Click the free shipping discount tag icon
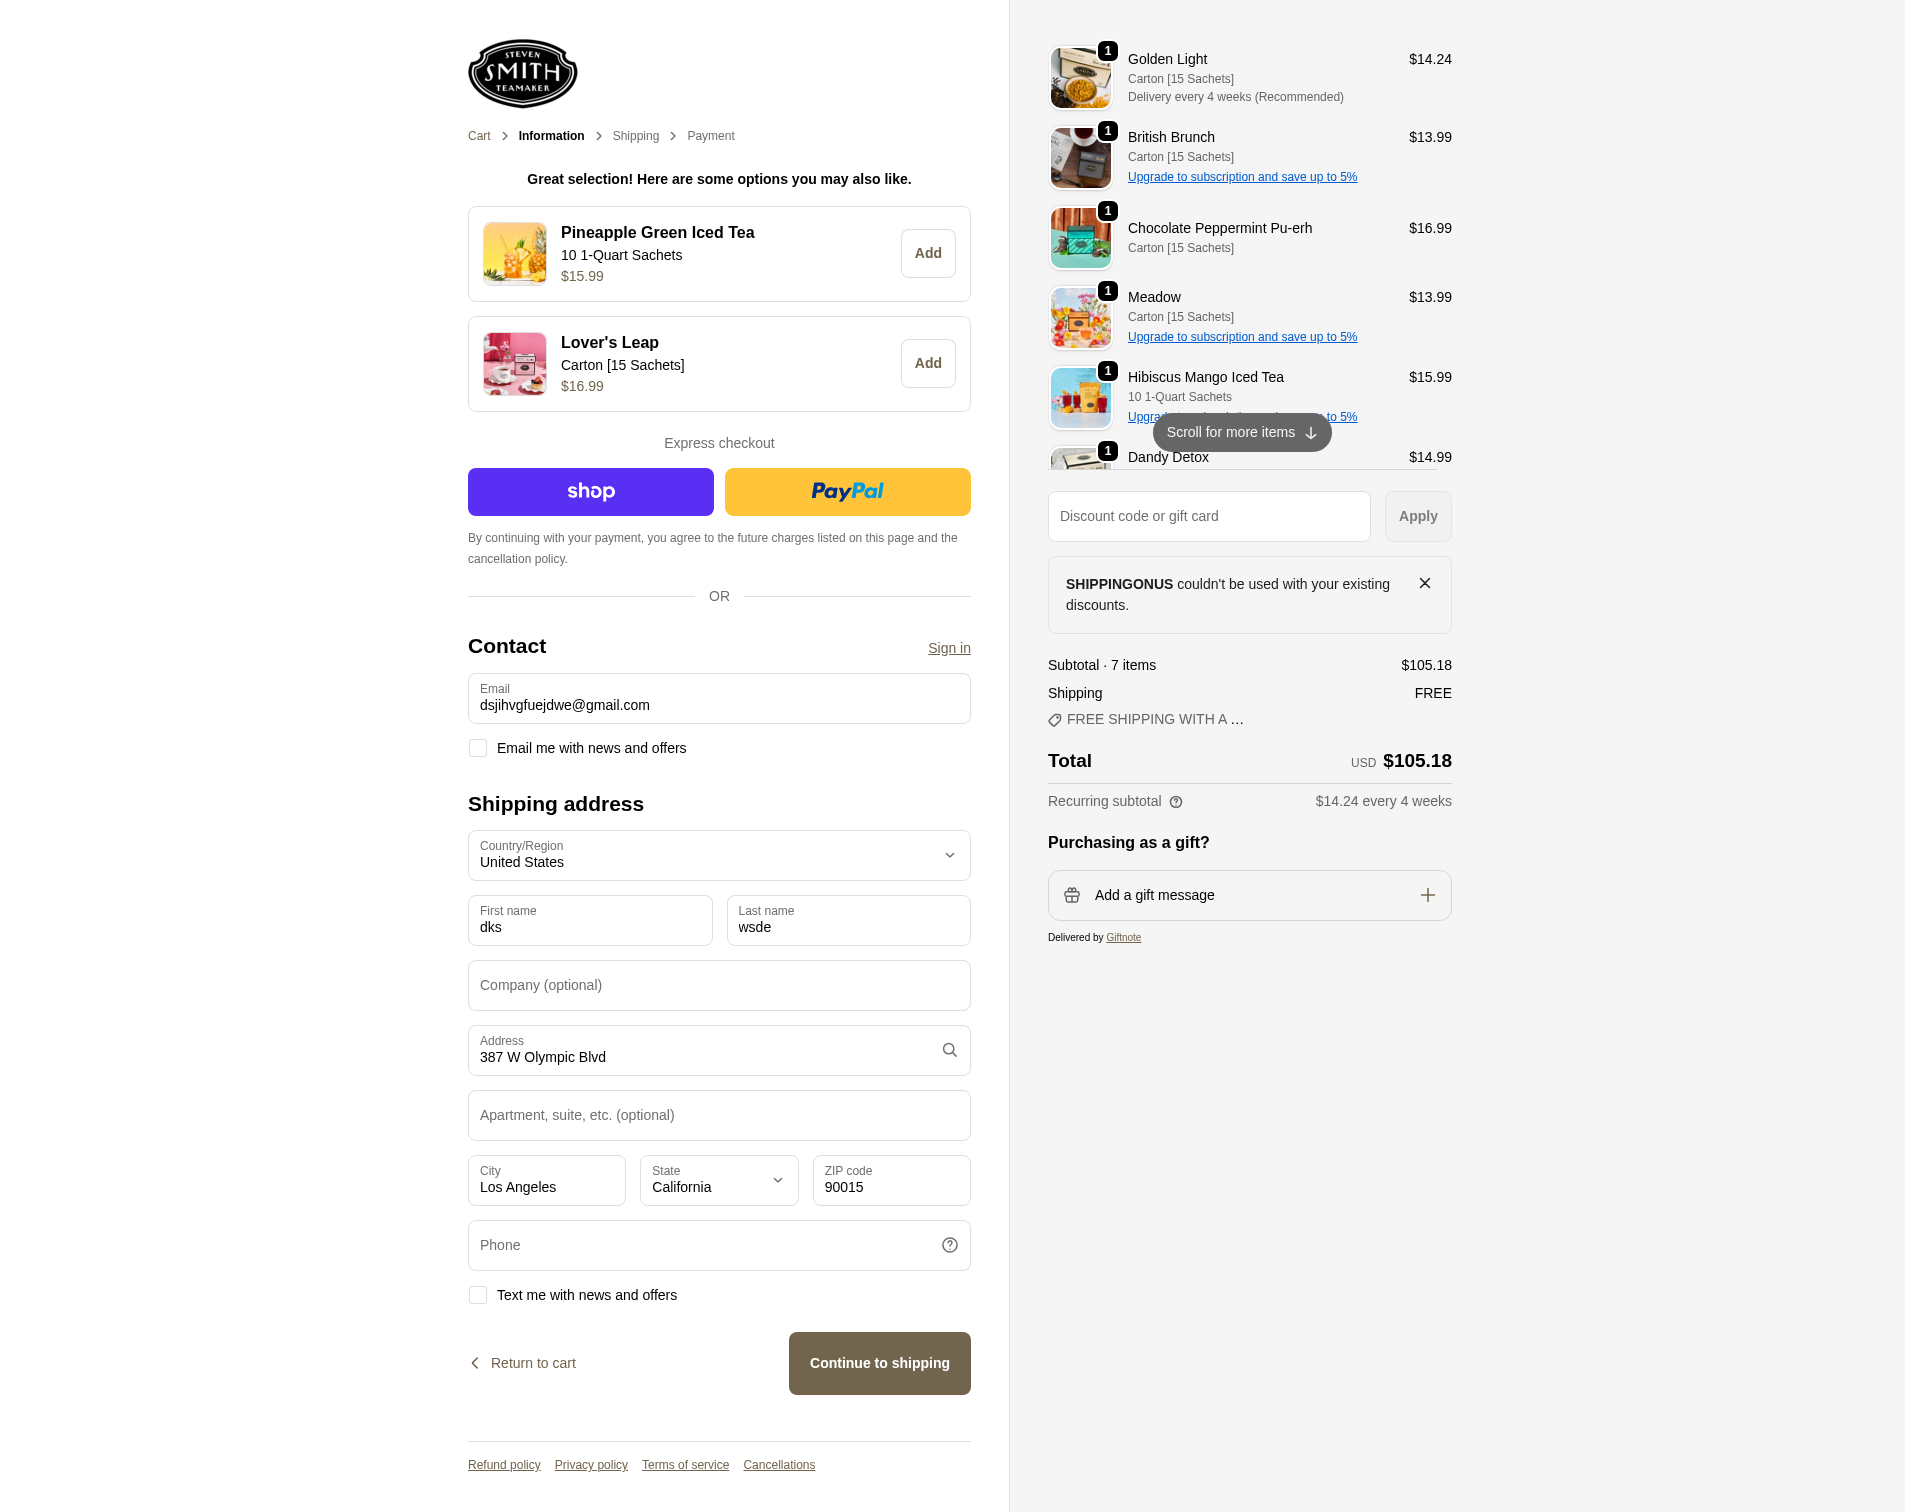Image resolution: width=1905 pixels, height=1512 pixels. pyautogui.click(x=1055, y=720)
